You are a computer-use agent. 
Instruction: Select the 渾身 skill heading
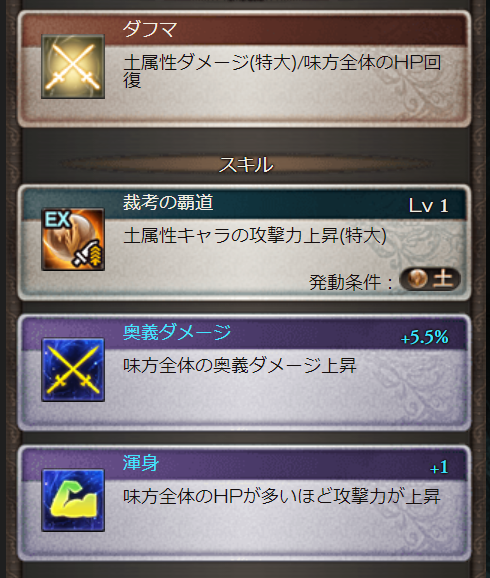pos(141,463)
